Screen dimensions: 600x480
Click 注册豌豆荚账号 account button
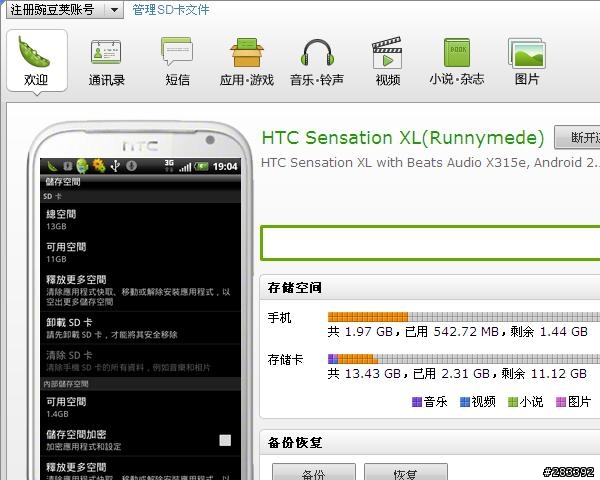click(56, 10)
